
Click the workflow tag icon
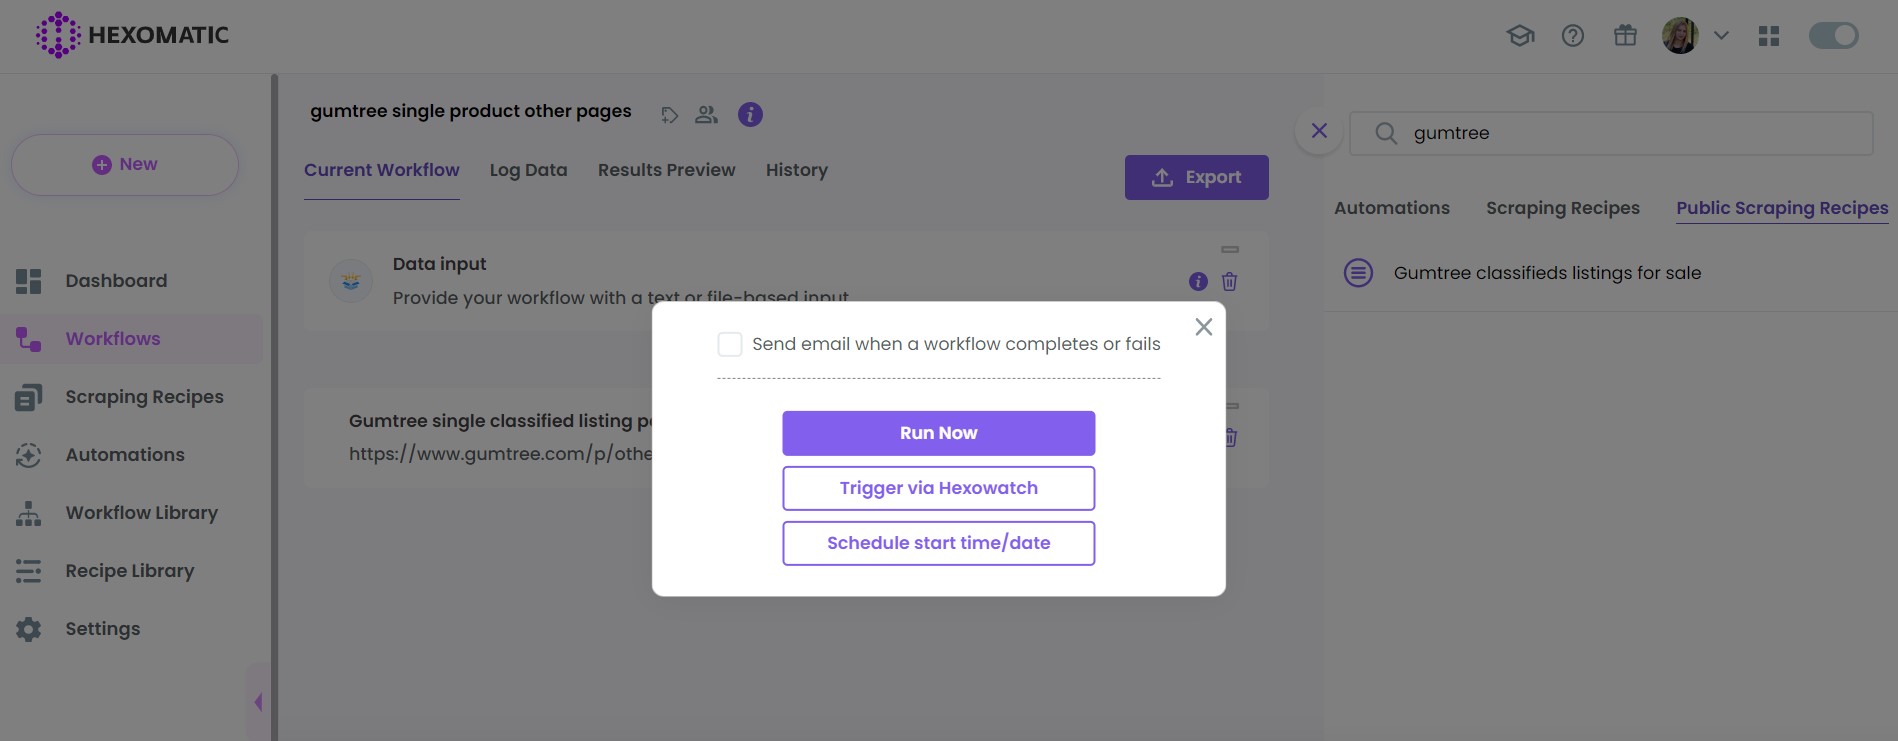click(x=669, y=115)
